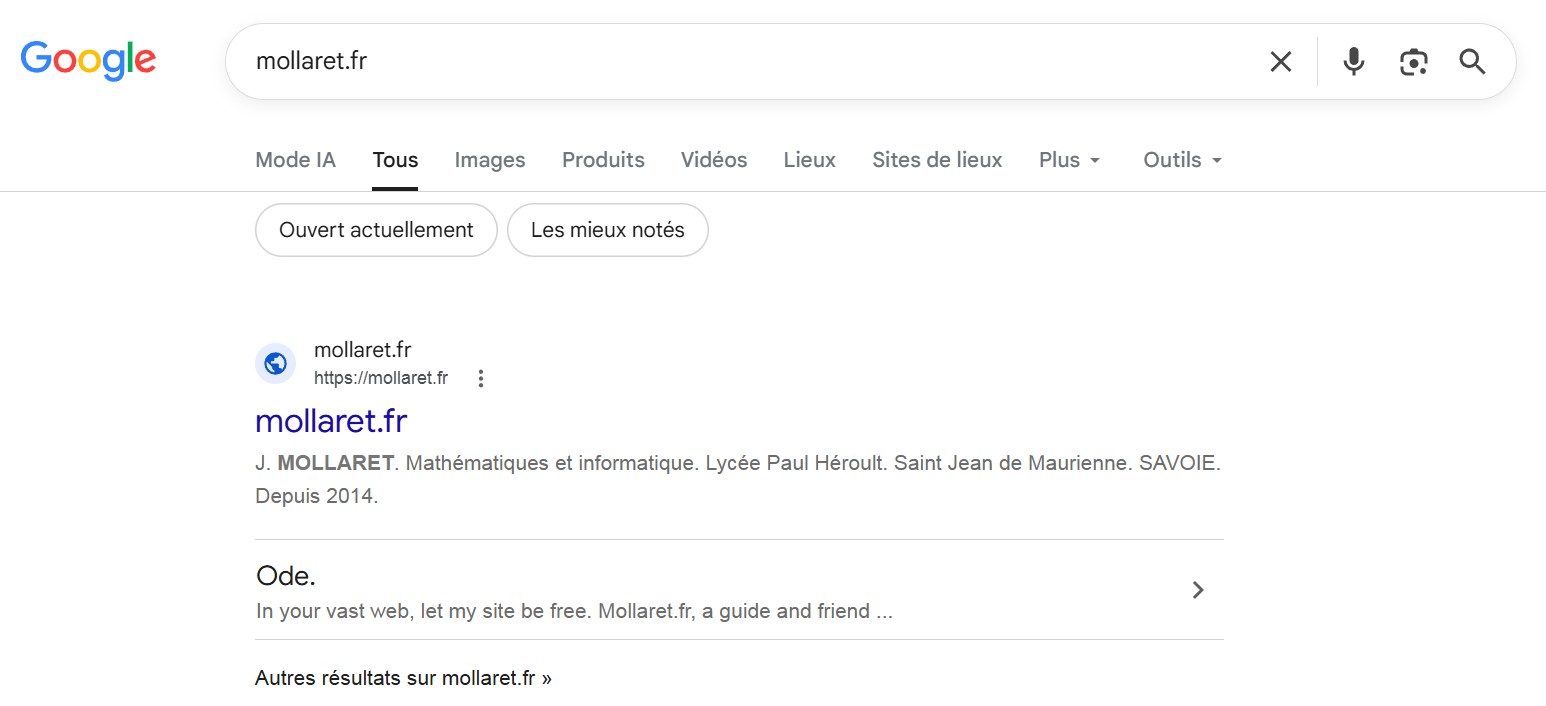The width and height of the screenshot is (1546, 706).
Task: Open the blue mollaret.fr result title
Action: [331, 420]
